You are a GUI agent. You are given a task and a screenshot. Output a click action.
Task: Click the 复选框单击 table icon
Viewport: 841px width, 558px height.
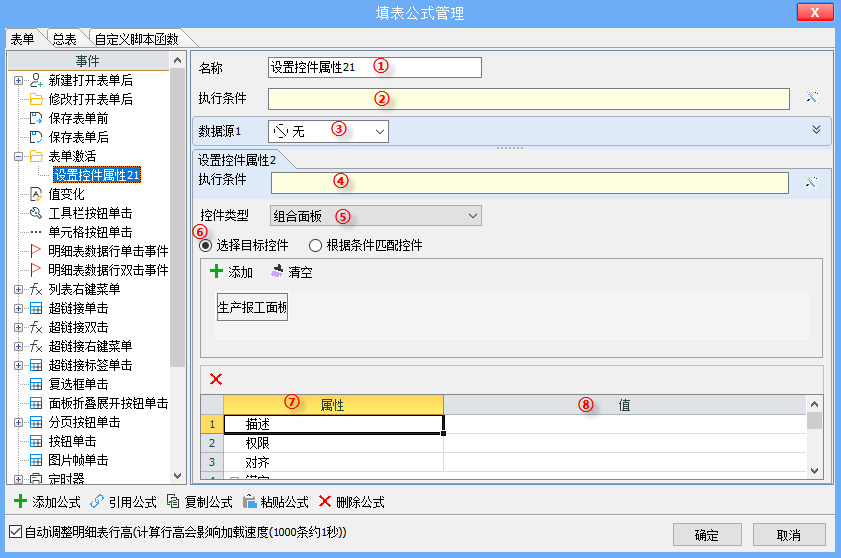(36, 384)
